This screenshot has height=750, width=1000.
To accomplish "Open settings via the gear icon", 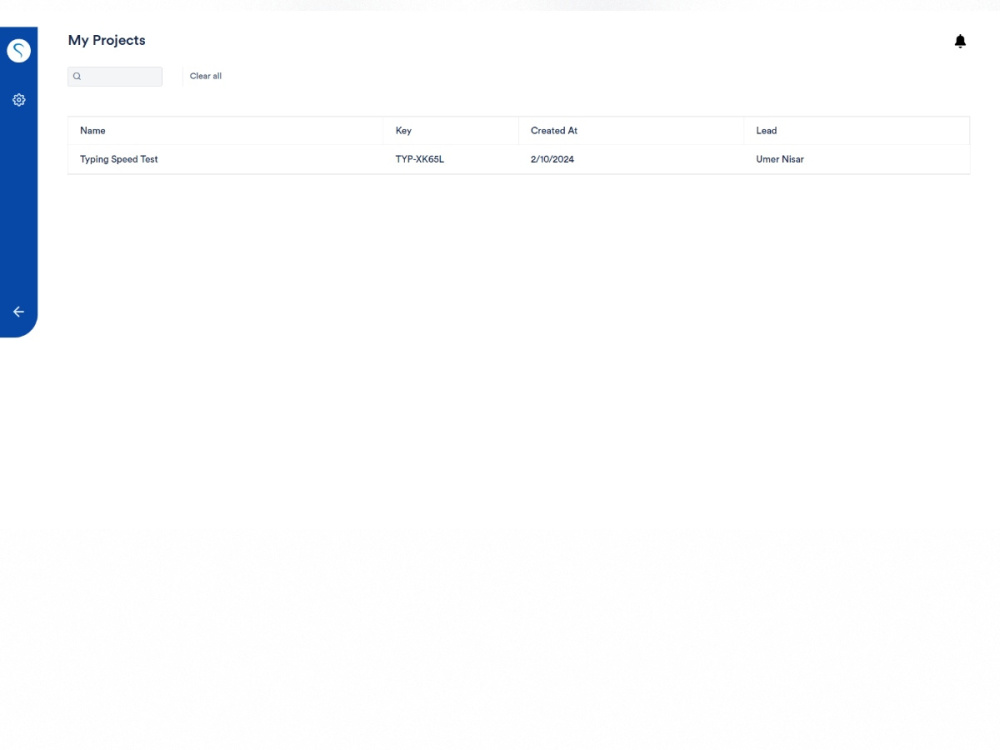I will (18, 100).
